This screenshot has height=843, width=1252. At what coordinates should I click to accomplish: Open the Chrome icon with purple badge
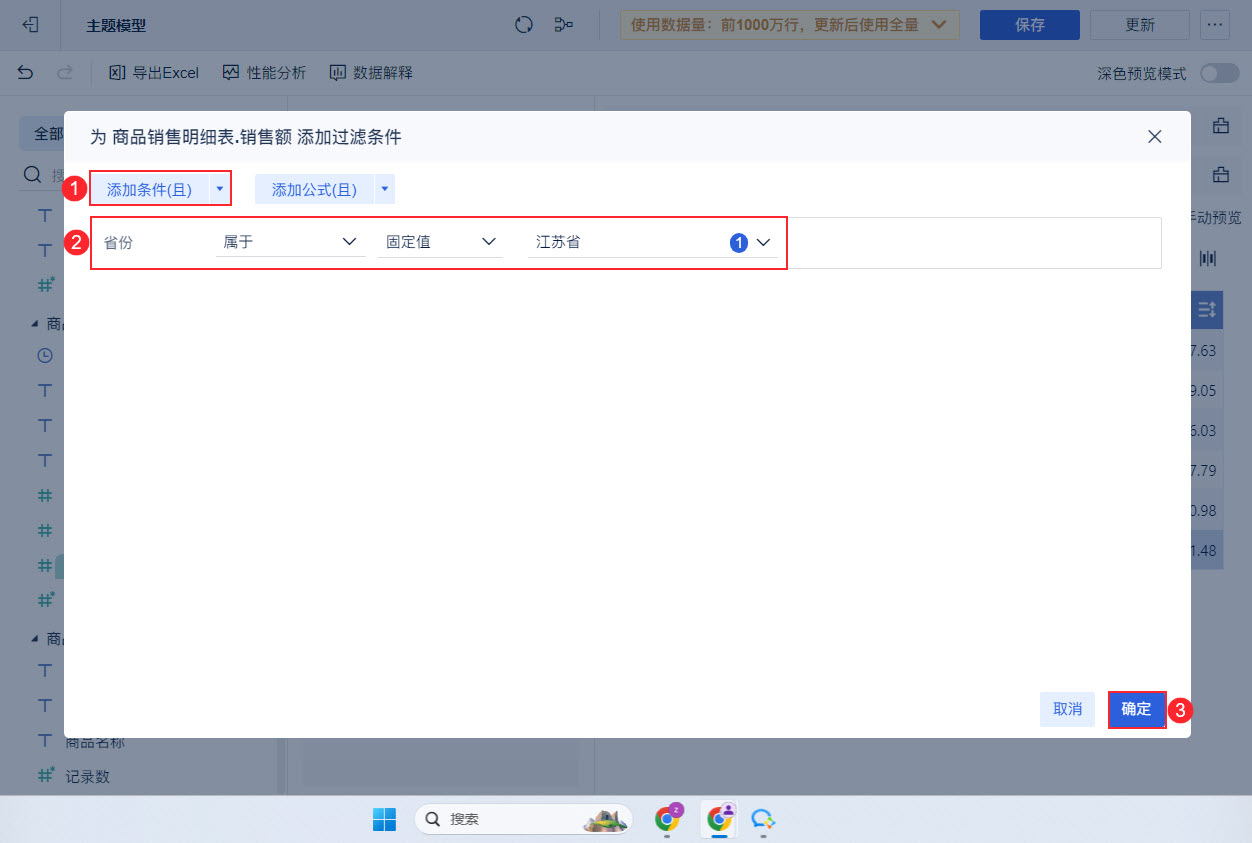click(668, 818)
